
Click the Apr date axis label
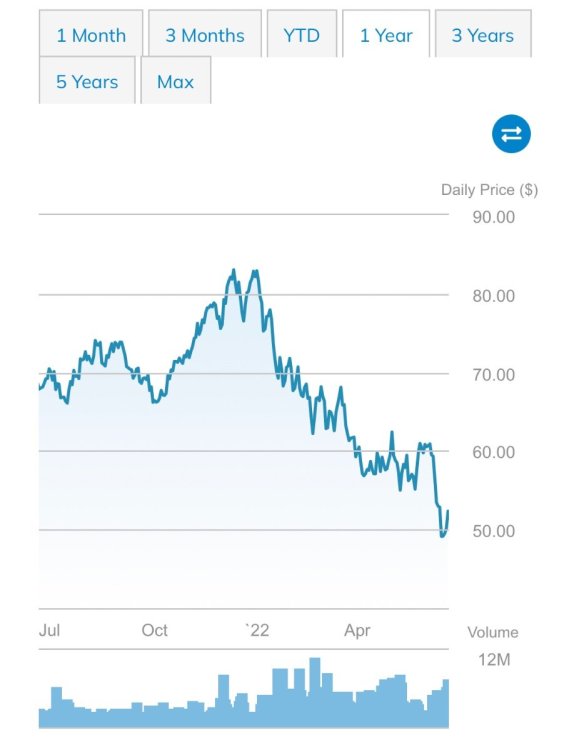(x=357, y=630)
